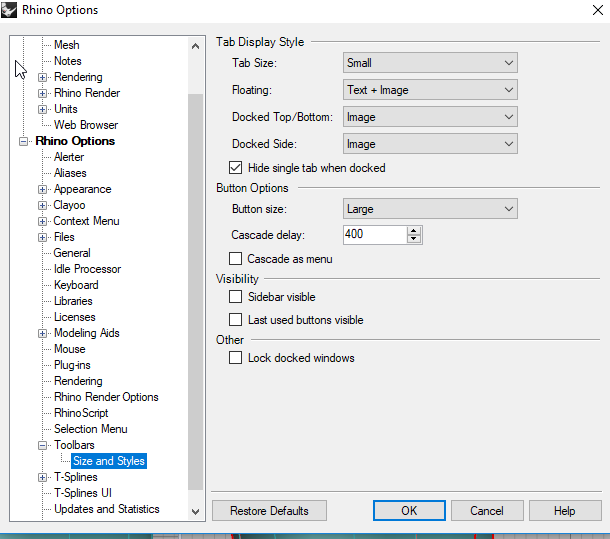610x539 pixels.
Task: Click into the Cascade delay field
Action: (374, 235)
